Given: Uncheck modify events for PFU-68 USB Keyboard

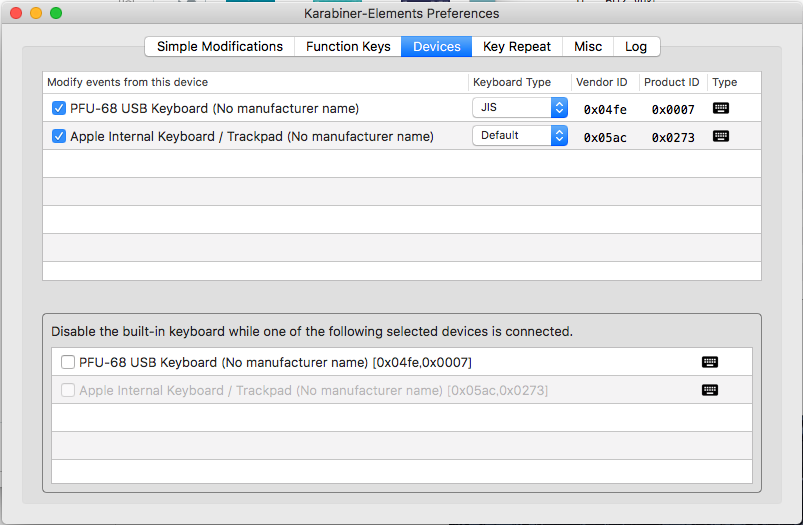Looking at the screenshot, I should (x=59, y=108).
